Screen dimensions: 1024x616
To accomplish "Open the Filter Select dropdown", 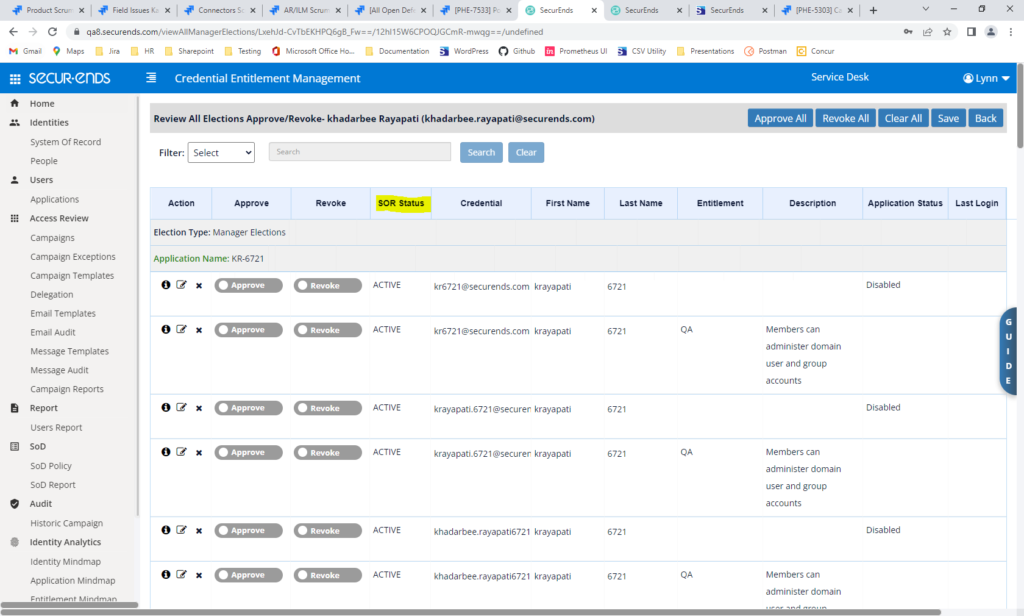I will [x=221, y=152].
